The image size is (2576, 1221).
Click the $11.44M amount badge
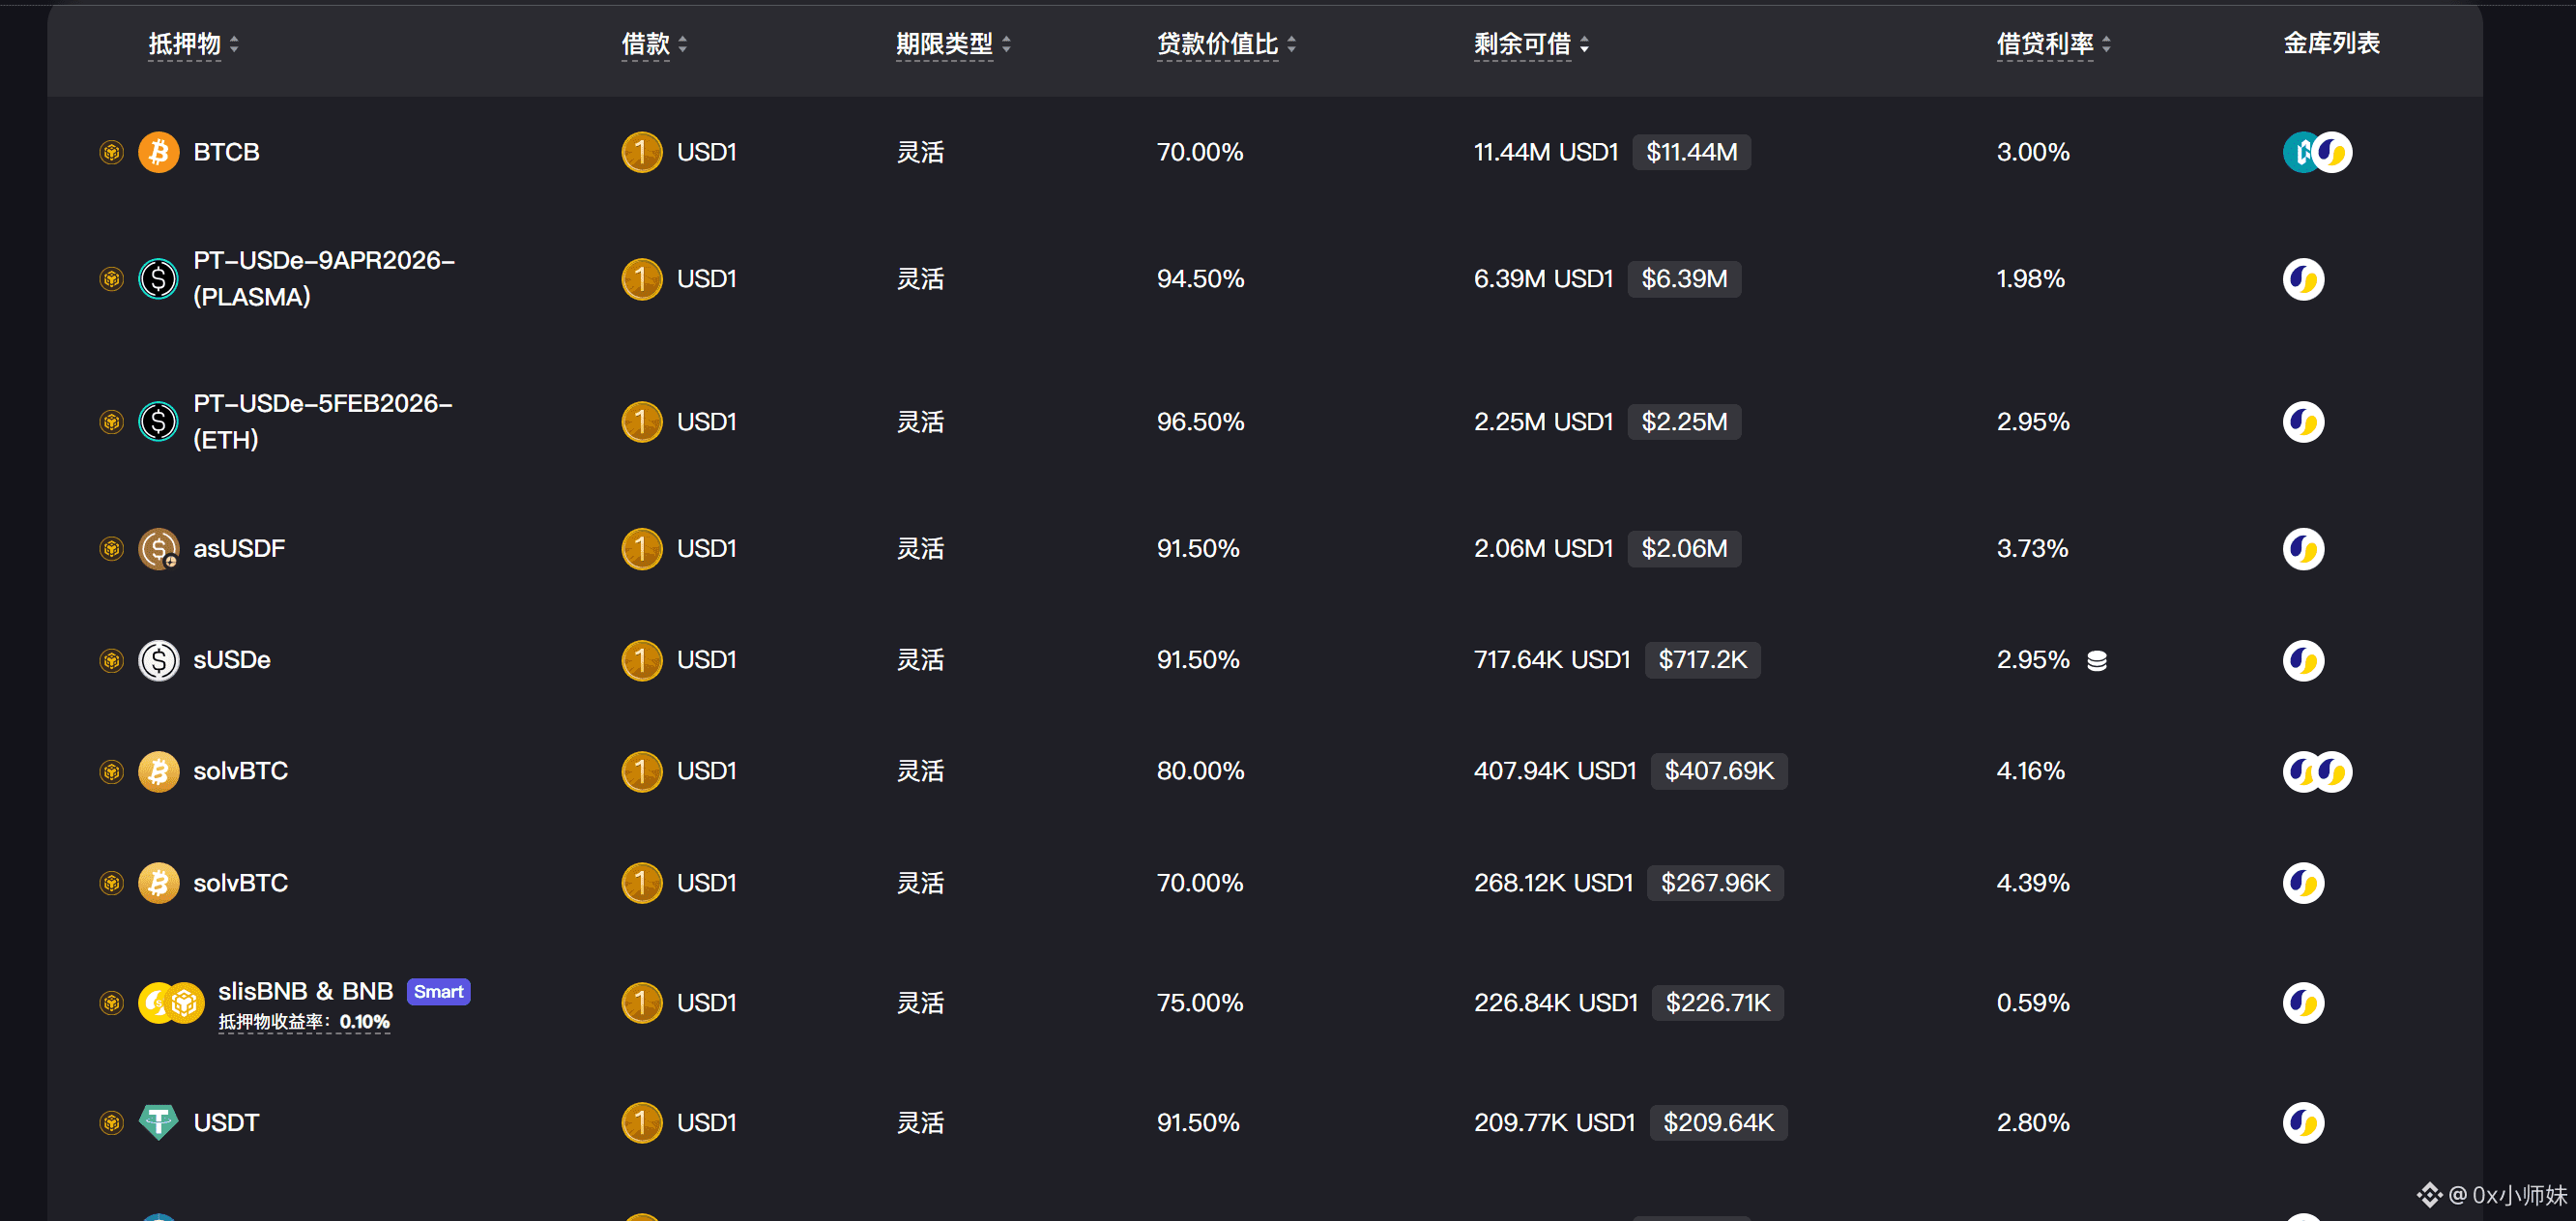pos(1690,152)
